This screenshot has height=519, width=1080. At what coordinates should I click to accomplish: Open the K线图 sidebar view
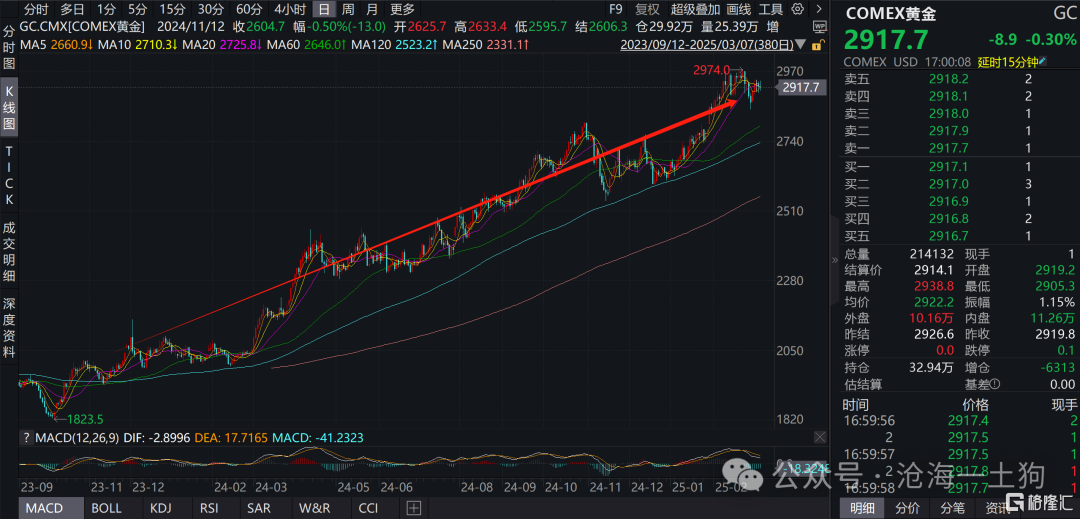(x=9, y=108)
